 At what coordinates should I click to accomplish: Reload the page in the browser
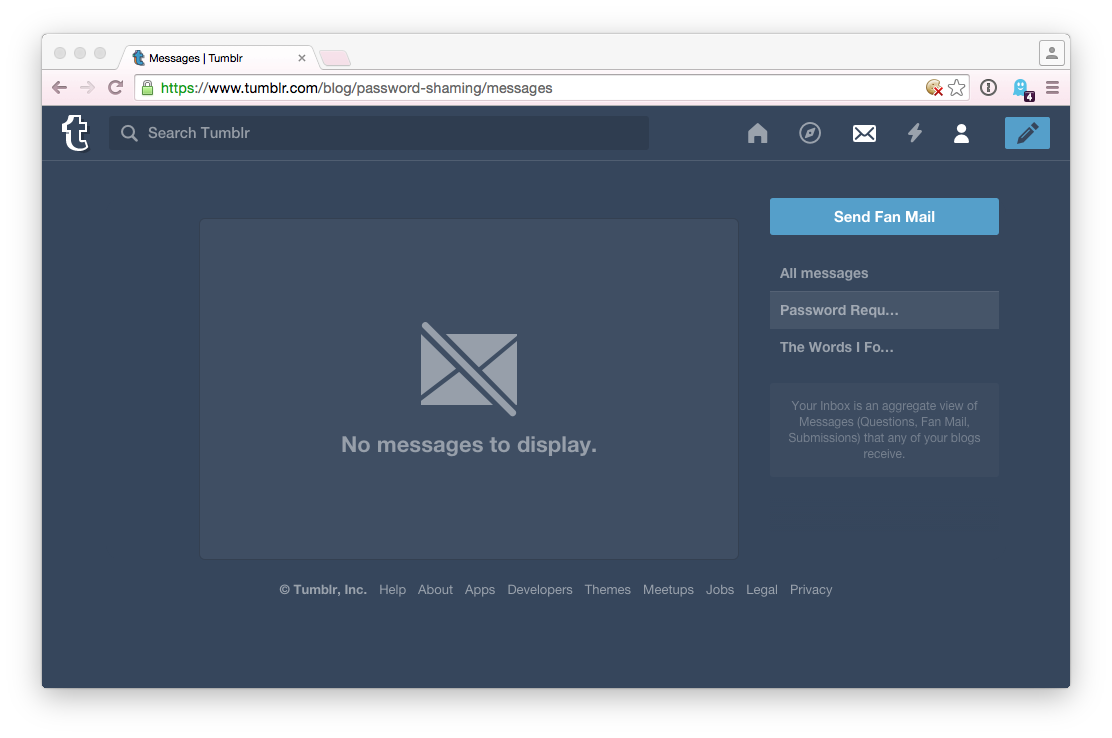(x=116, y=88)
